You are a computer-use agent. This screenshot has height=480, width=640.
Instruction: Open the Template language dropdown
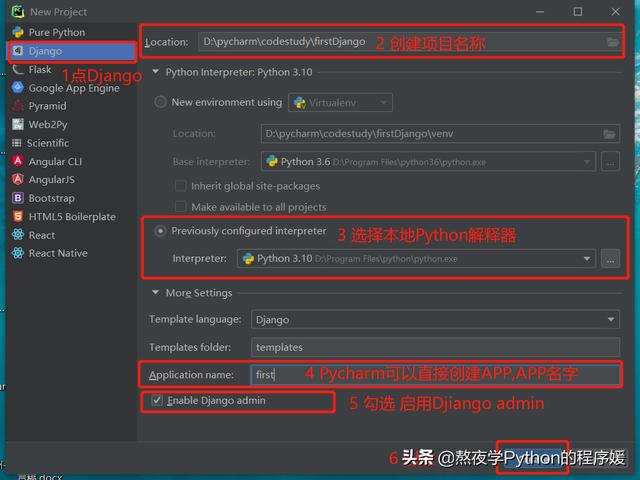(x=435, y=319)
